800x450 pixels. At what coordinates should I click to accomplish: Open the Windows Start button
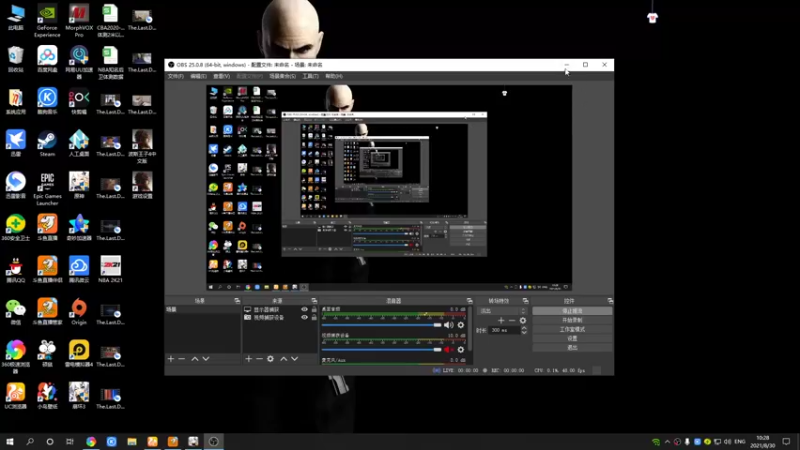[10, 441]
